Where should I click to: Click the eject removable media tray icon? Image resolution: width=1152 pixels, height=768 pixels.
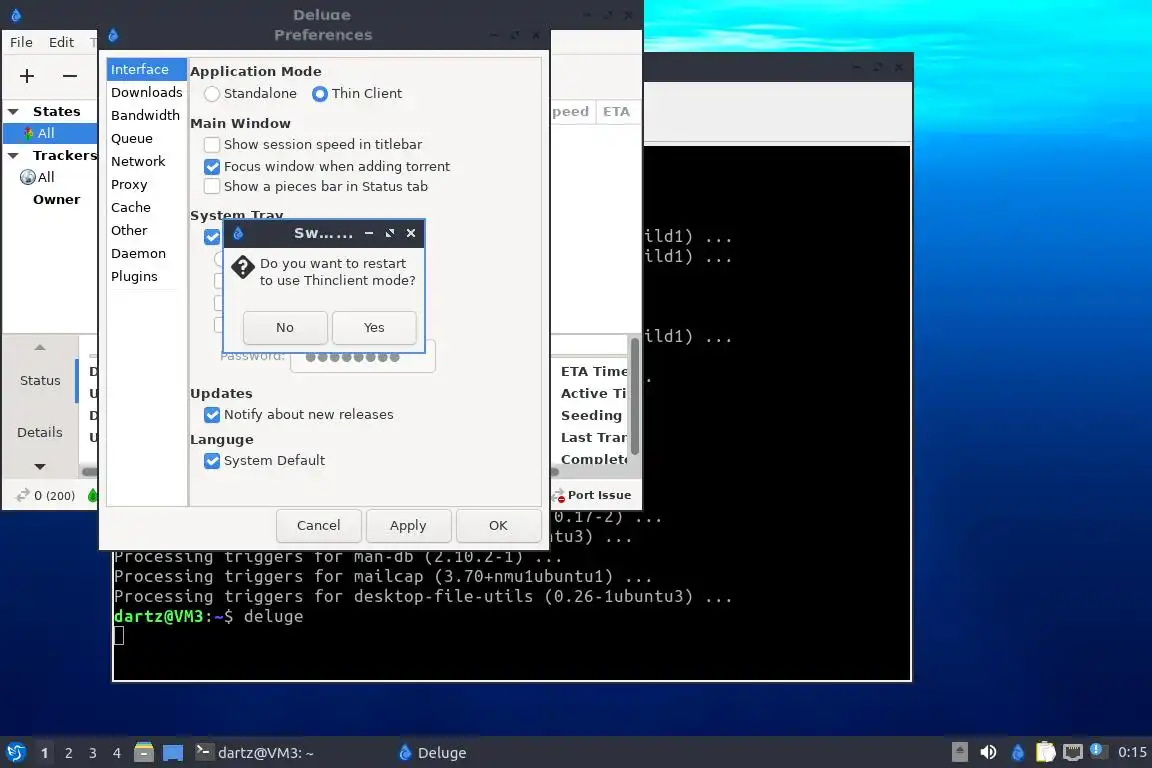coord(960,752)
